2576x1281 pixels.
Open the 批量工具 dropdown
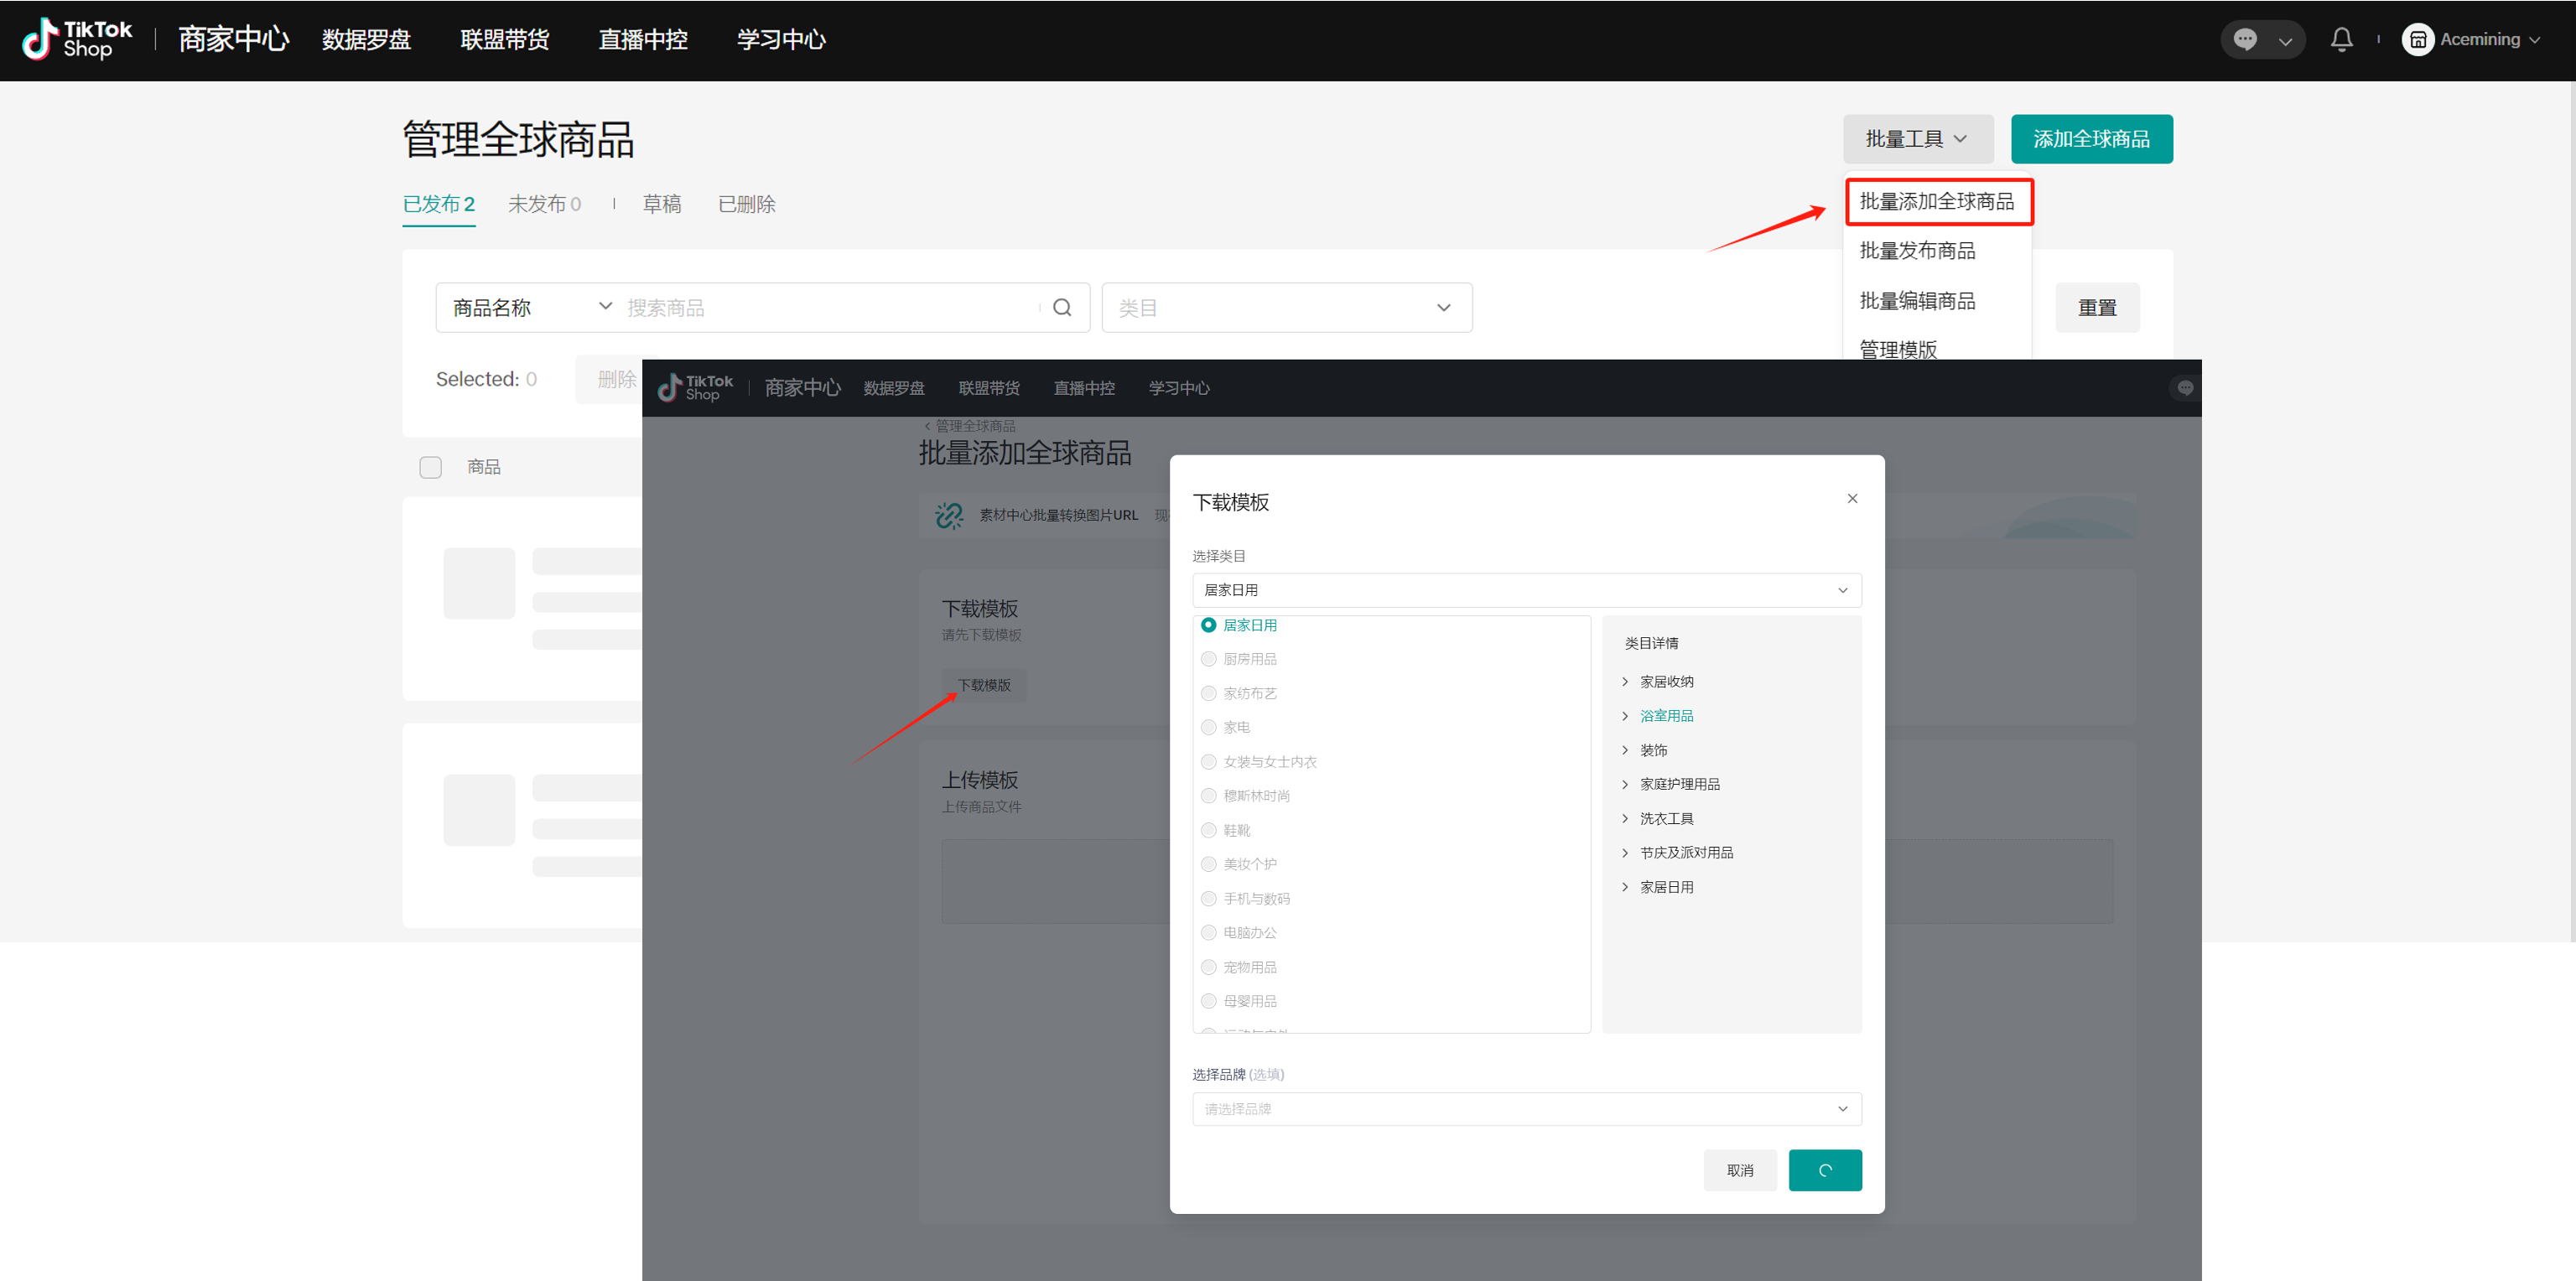pos(1916,139)
